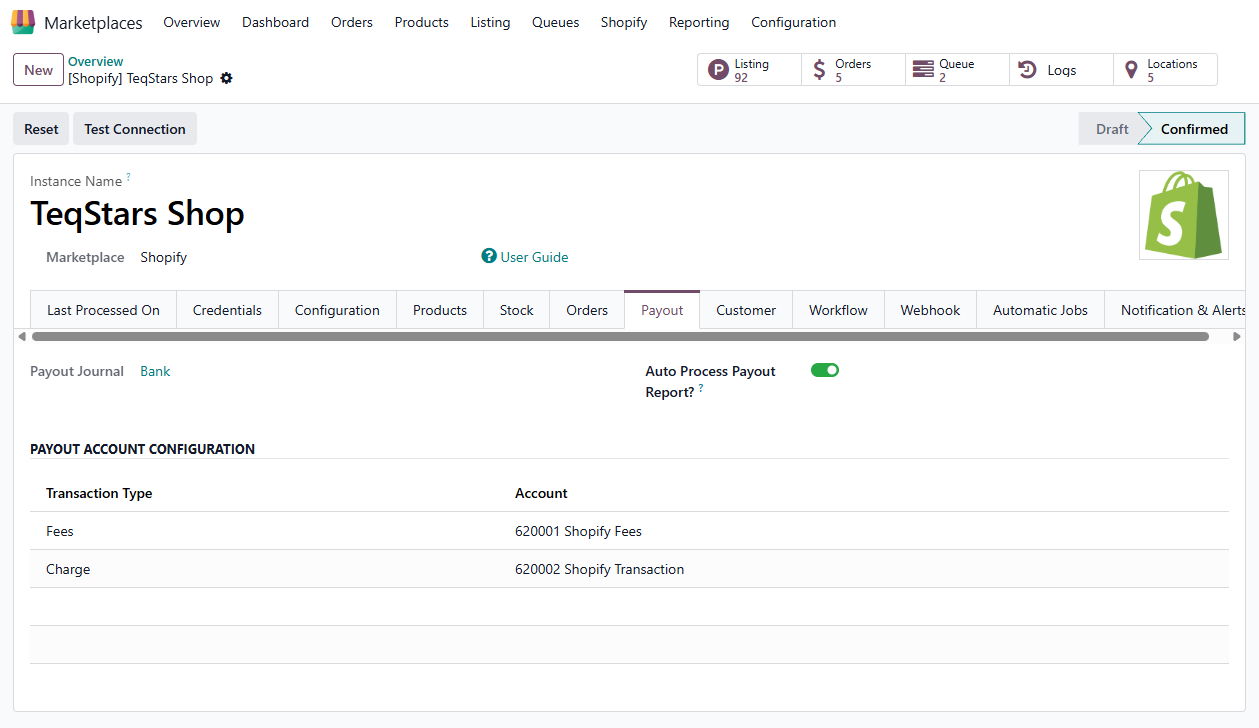Click the Locations map pin icon
Image resolution: width=1259 pixels, height=728 pixels.
tap(1131, 70)
